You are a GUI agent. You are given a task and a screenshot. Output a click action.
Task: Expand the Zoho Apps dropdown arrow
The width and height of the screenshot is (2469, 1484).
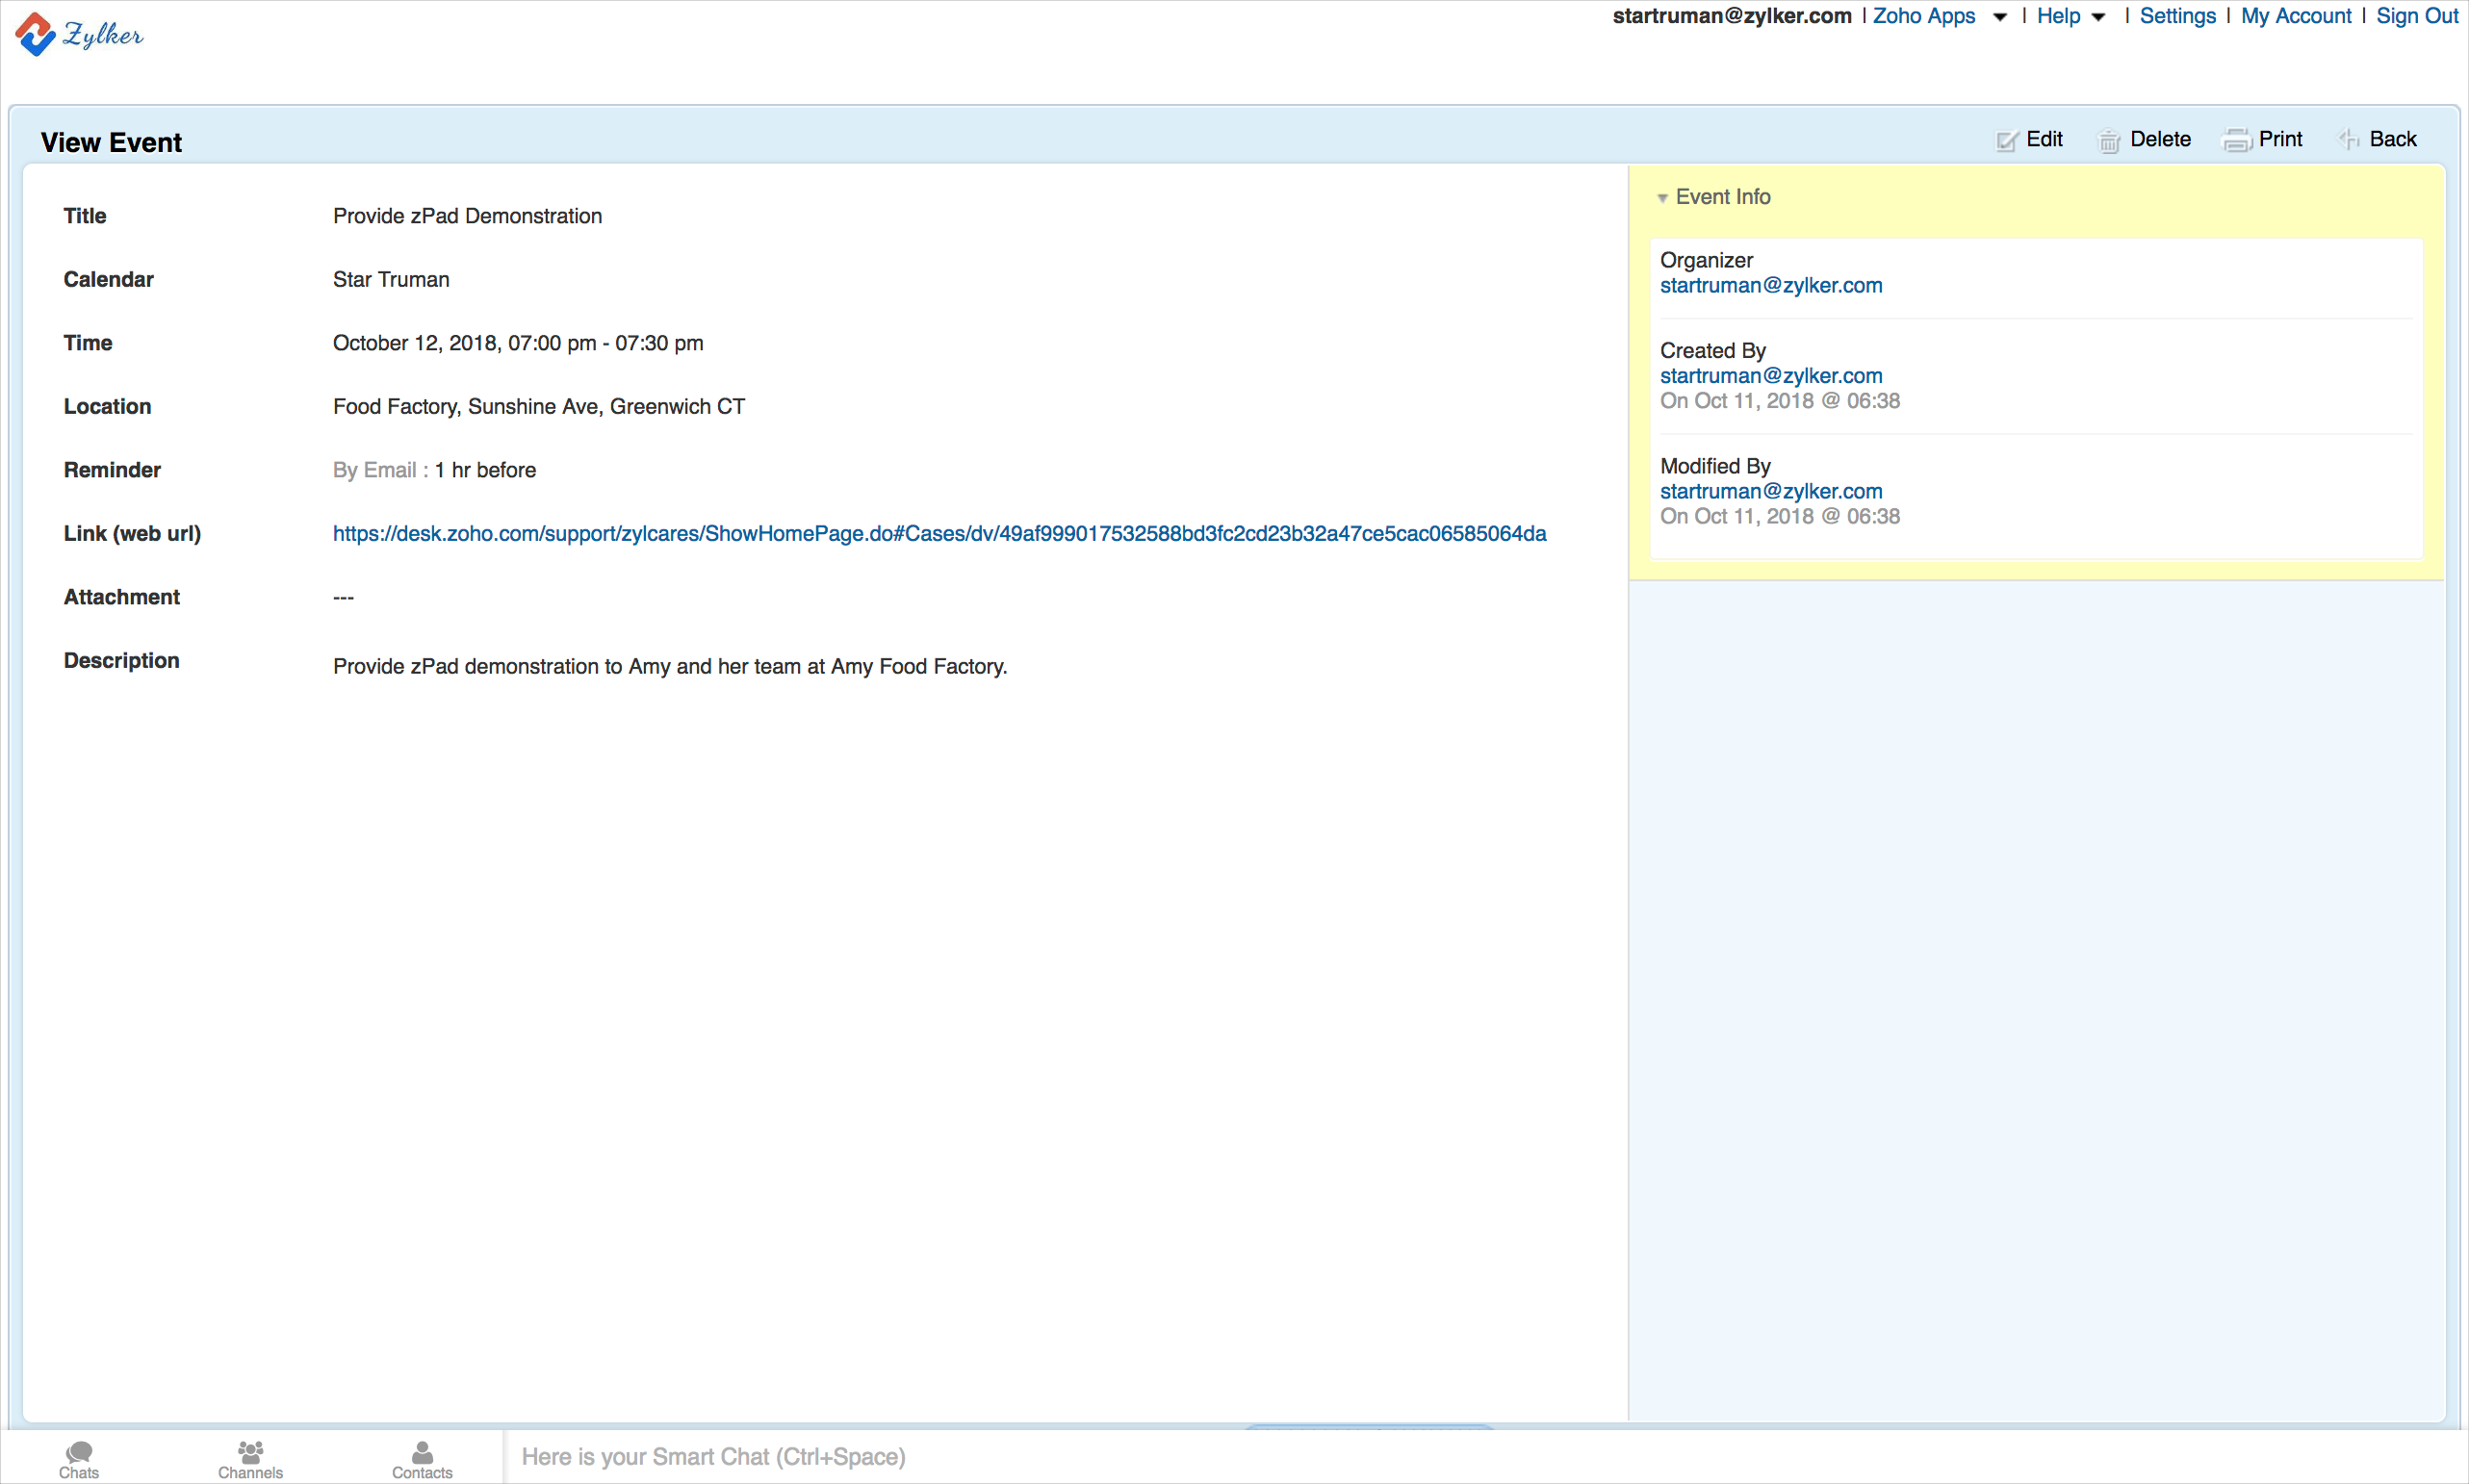tap(1999, 17)
